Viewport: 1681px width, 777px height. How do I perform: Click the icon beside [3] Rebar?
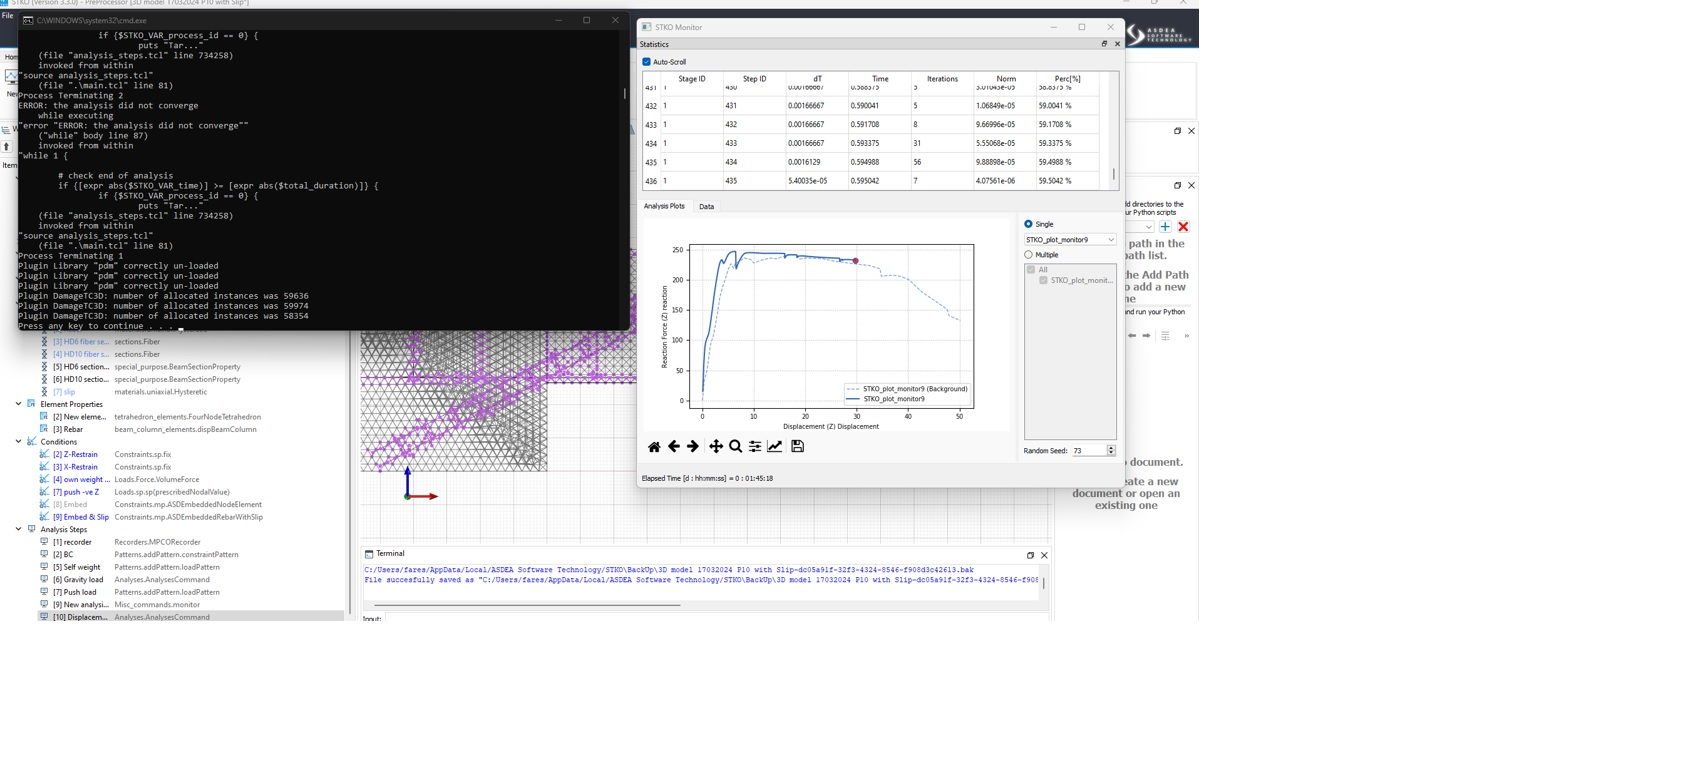pyautogui.click(x=44, y=429)
